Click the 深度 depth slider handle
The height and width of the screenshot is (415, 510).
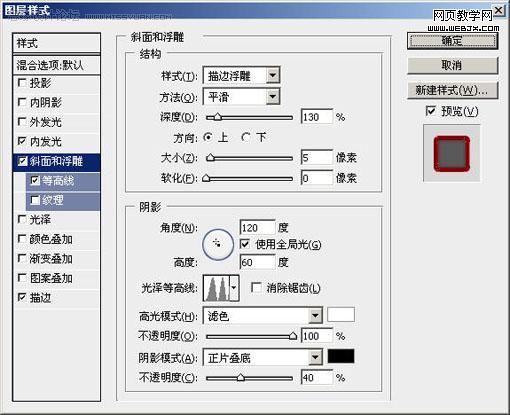tap(217, 117)
